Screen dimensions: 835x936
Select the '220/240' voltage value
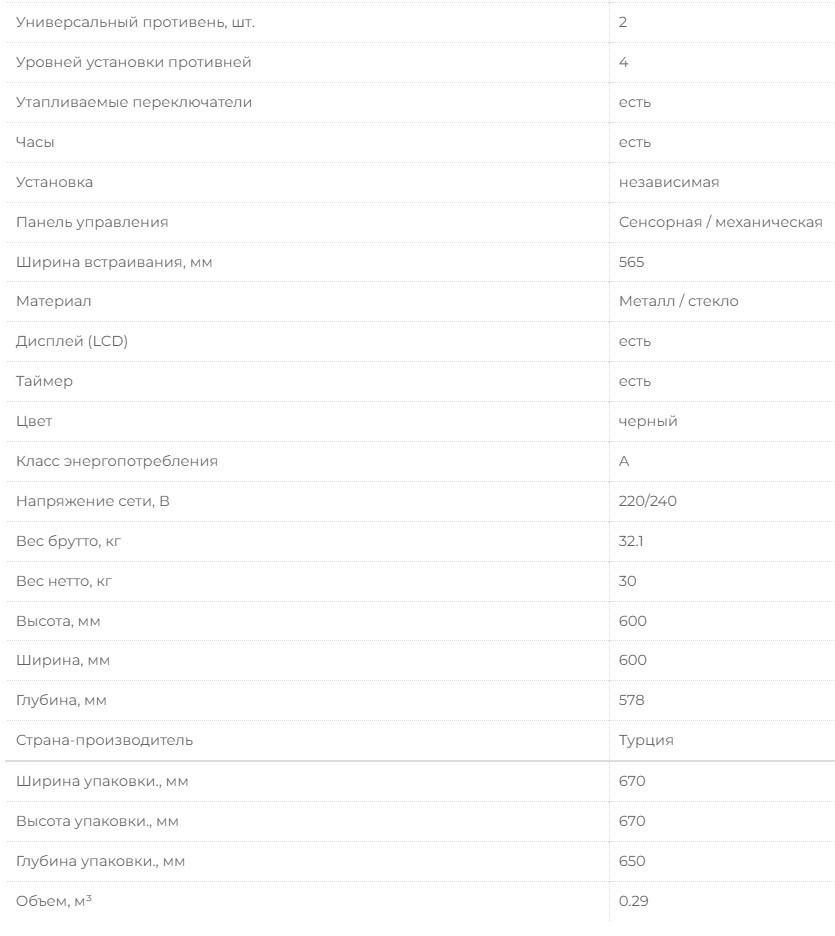648,501
